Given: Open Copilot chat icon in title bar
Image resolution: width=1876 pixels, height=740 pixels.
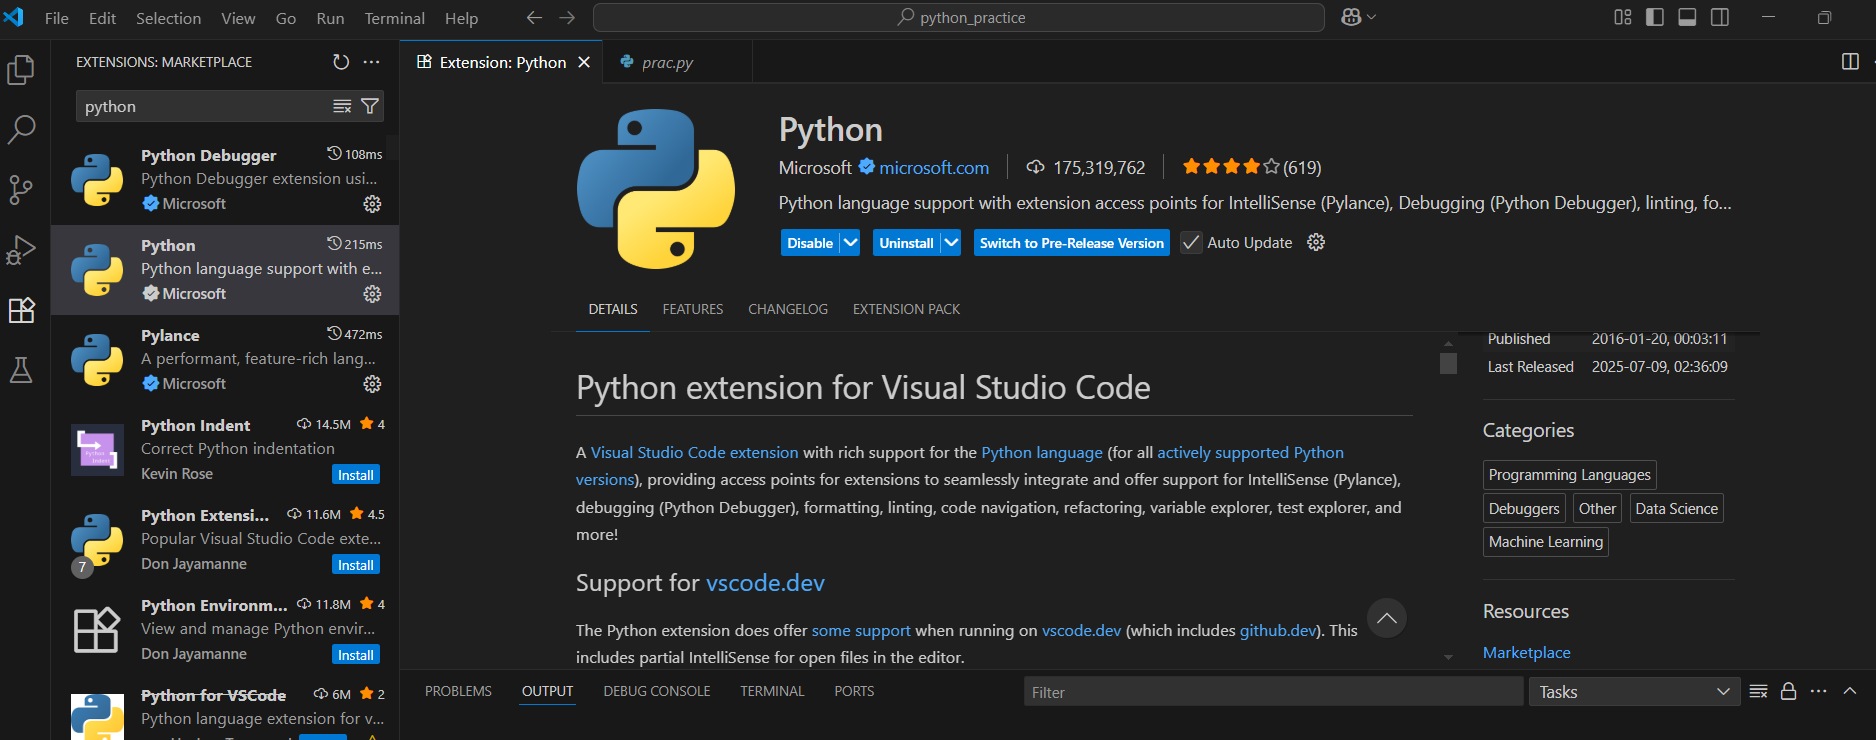Looking at the screenshot, I should coord(1351,18).
